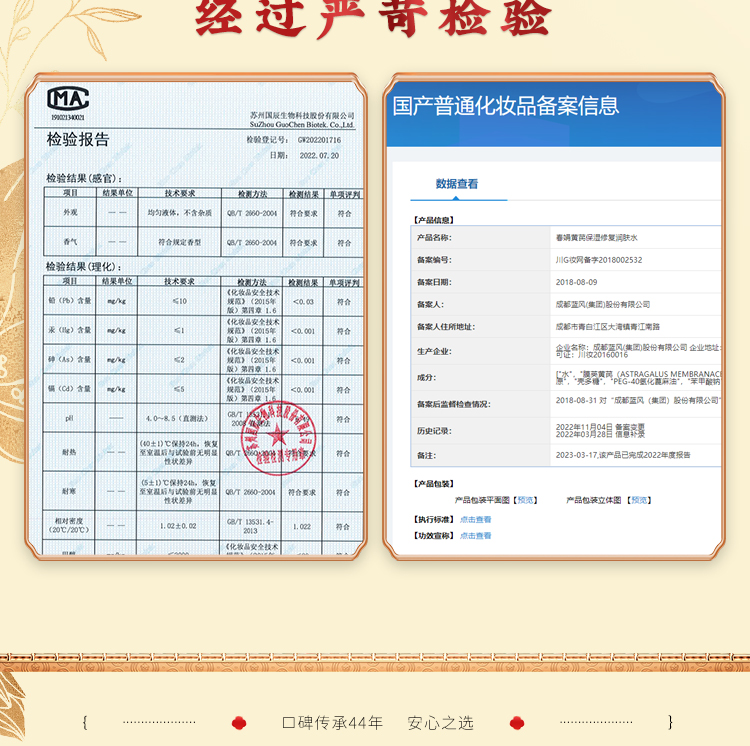Click 点击查看 next to 执行标准
This screenshot has width=750, height=746.
(x=475, y=519)
